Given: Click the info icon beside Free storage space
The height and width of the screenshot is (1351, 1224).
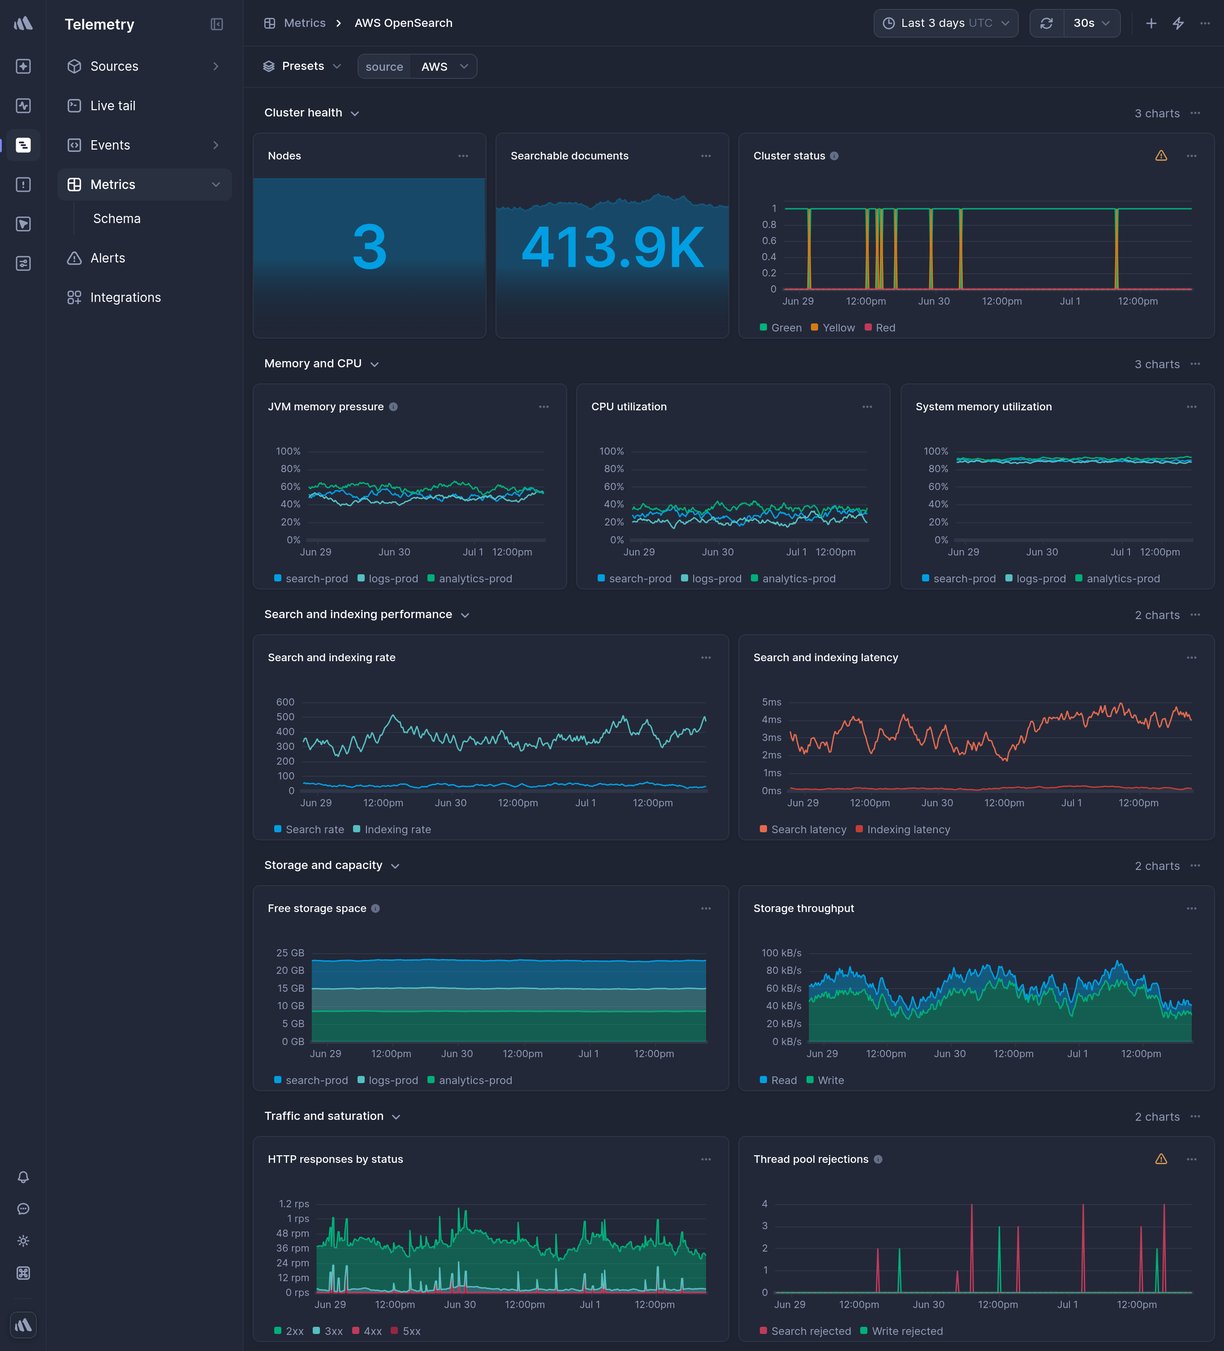Looking at the screenshot, I should [x=376, y=909].
